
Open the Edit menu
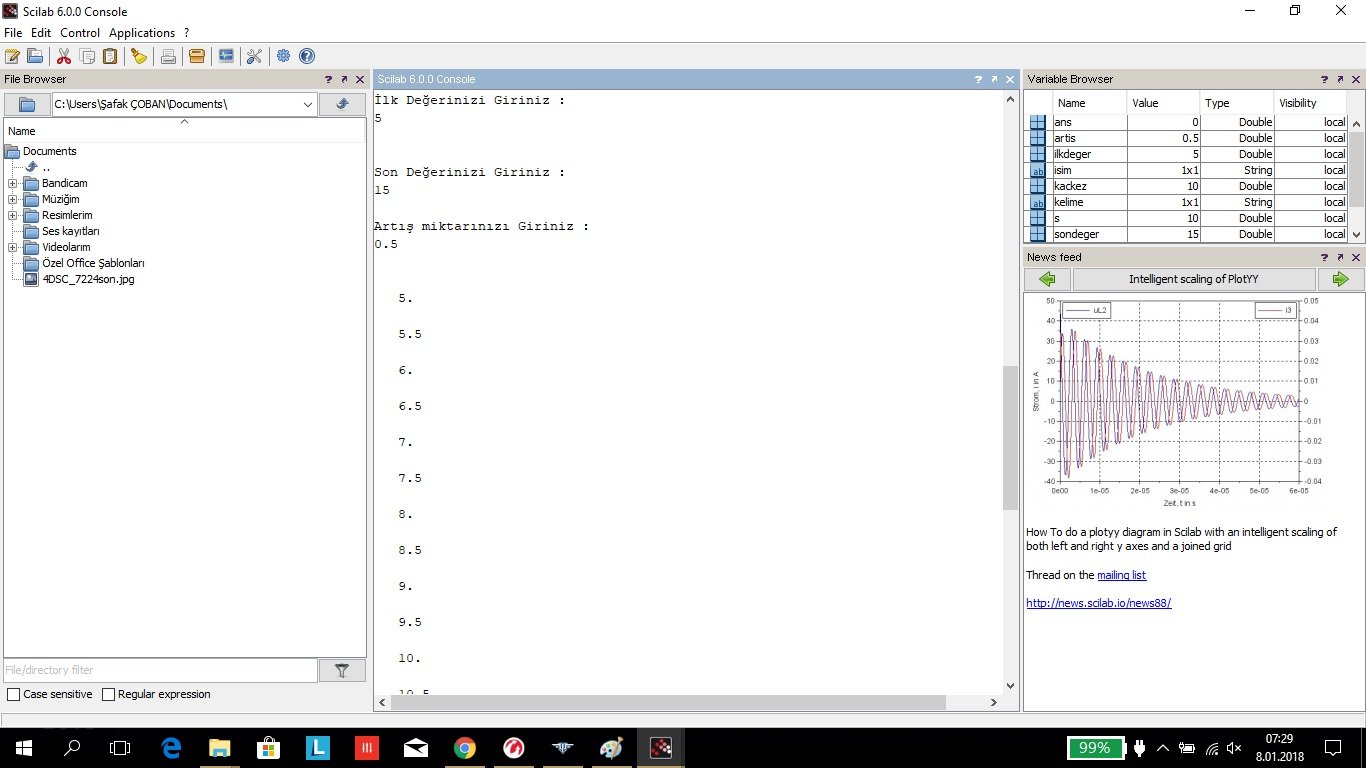point(41,33)
